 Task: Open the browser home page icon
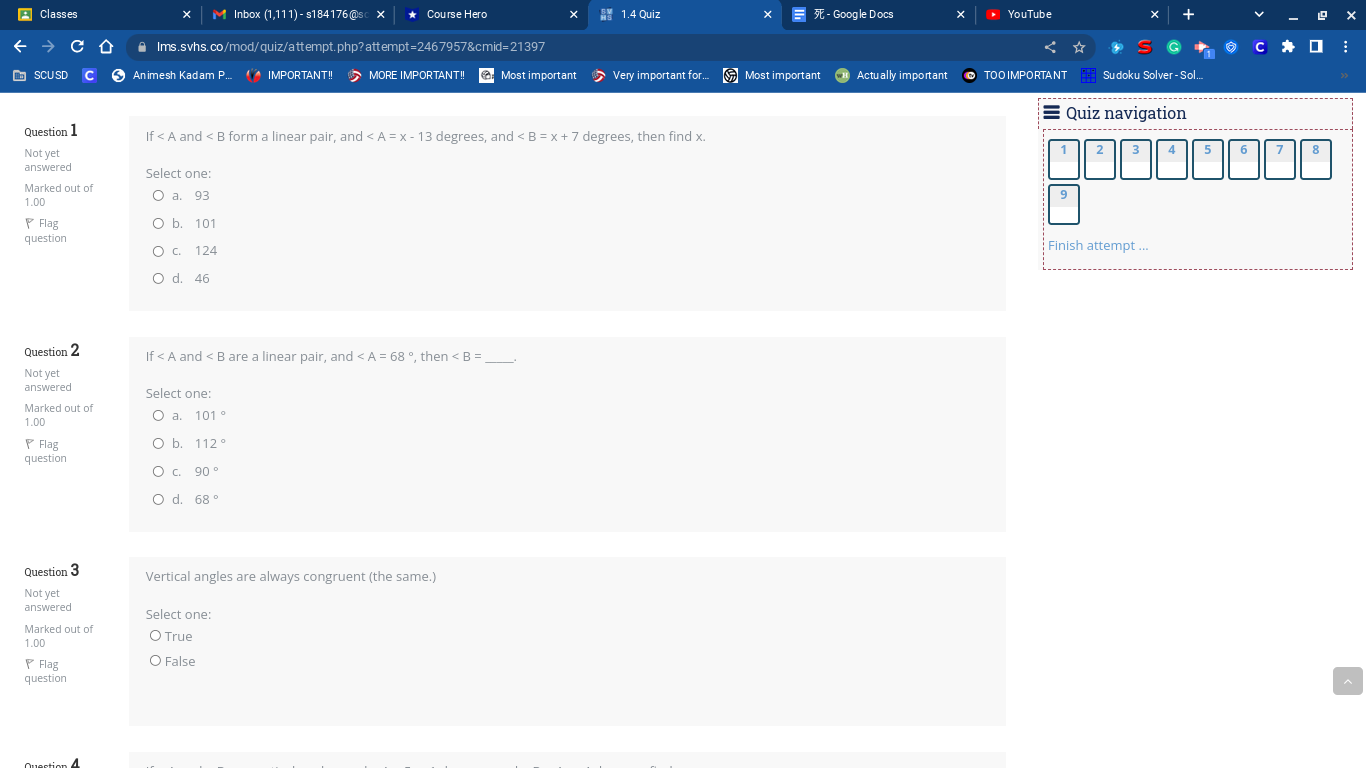106,47
